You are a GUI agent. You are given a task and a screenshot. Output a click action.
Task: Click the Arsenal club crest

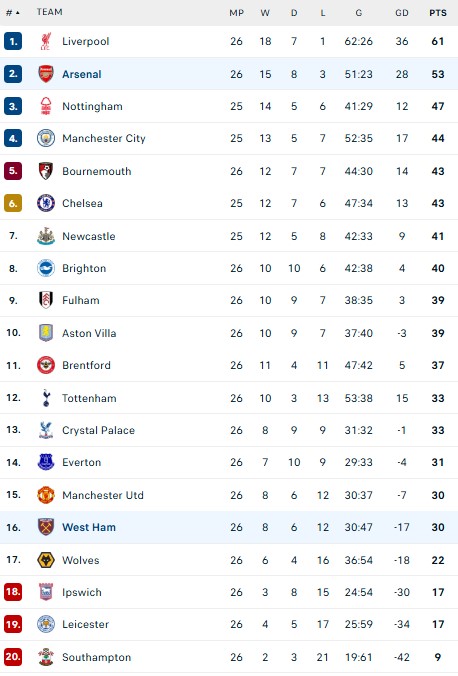[x=46, y=74]
